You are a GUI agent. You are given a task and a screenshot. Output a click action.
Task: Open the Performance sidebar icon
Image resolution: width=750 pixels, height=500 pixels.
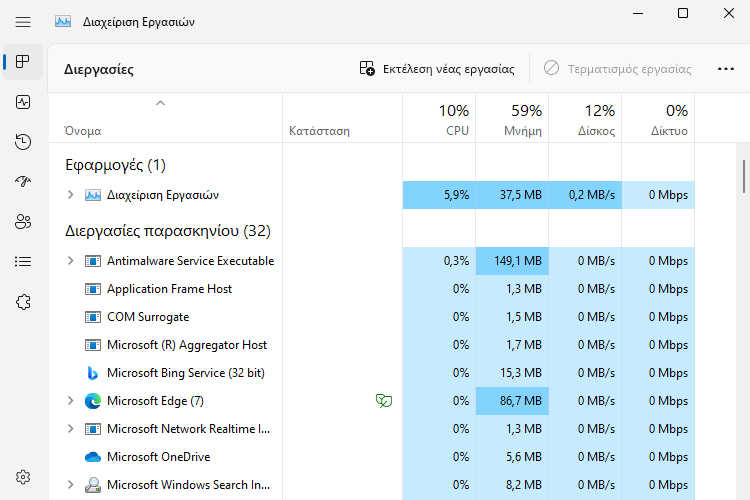pos(22,102)
